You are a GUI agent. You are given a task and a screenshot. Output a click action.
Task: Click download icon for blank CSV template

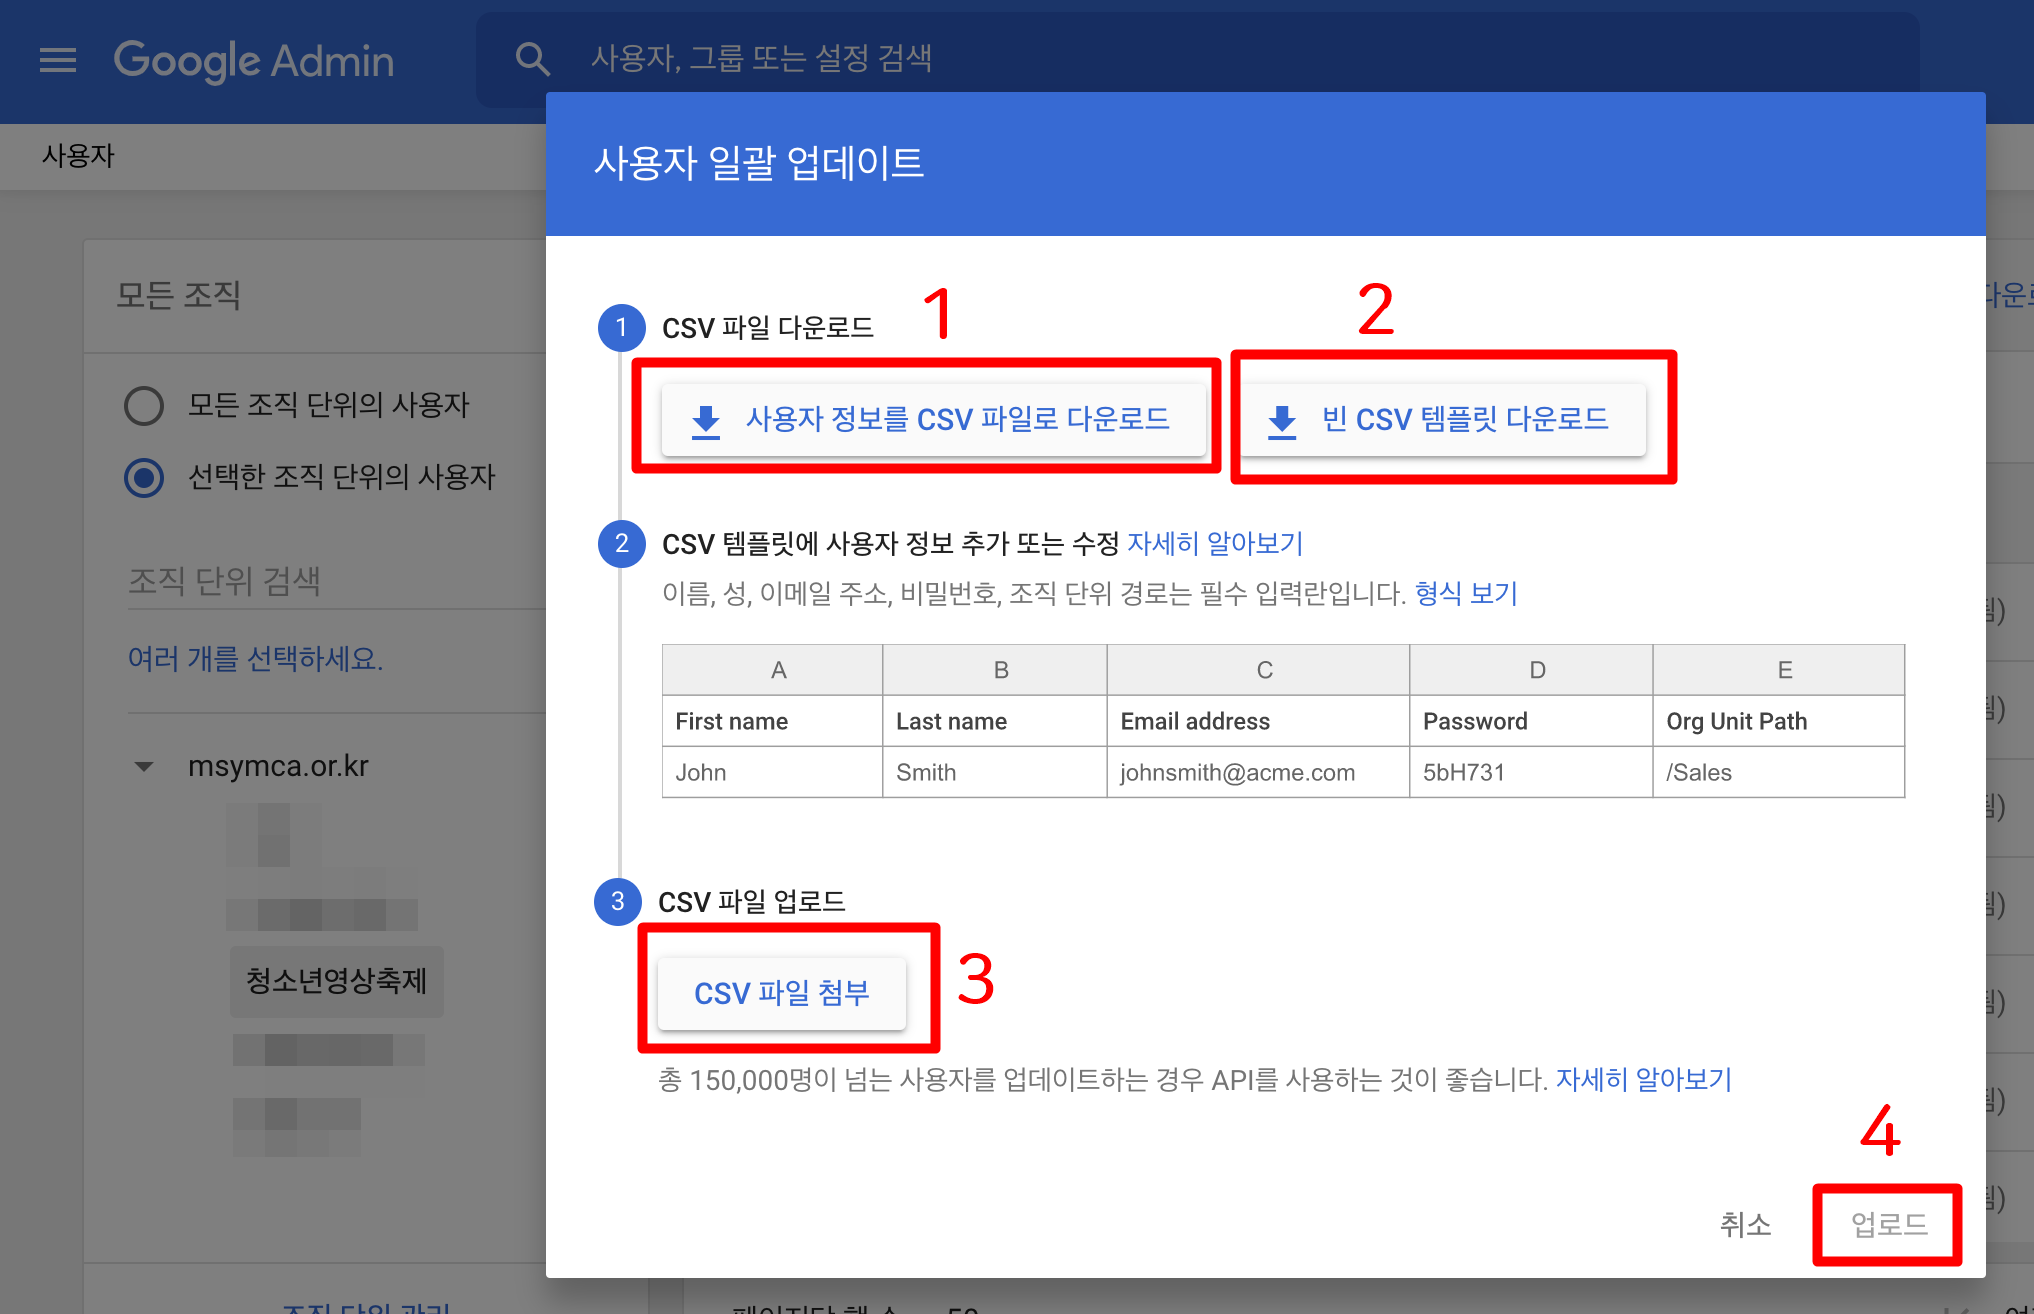click(1282, 421)
